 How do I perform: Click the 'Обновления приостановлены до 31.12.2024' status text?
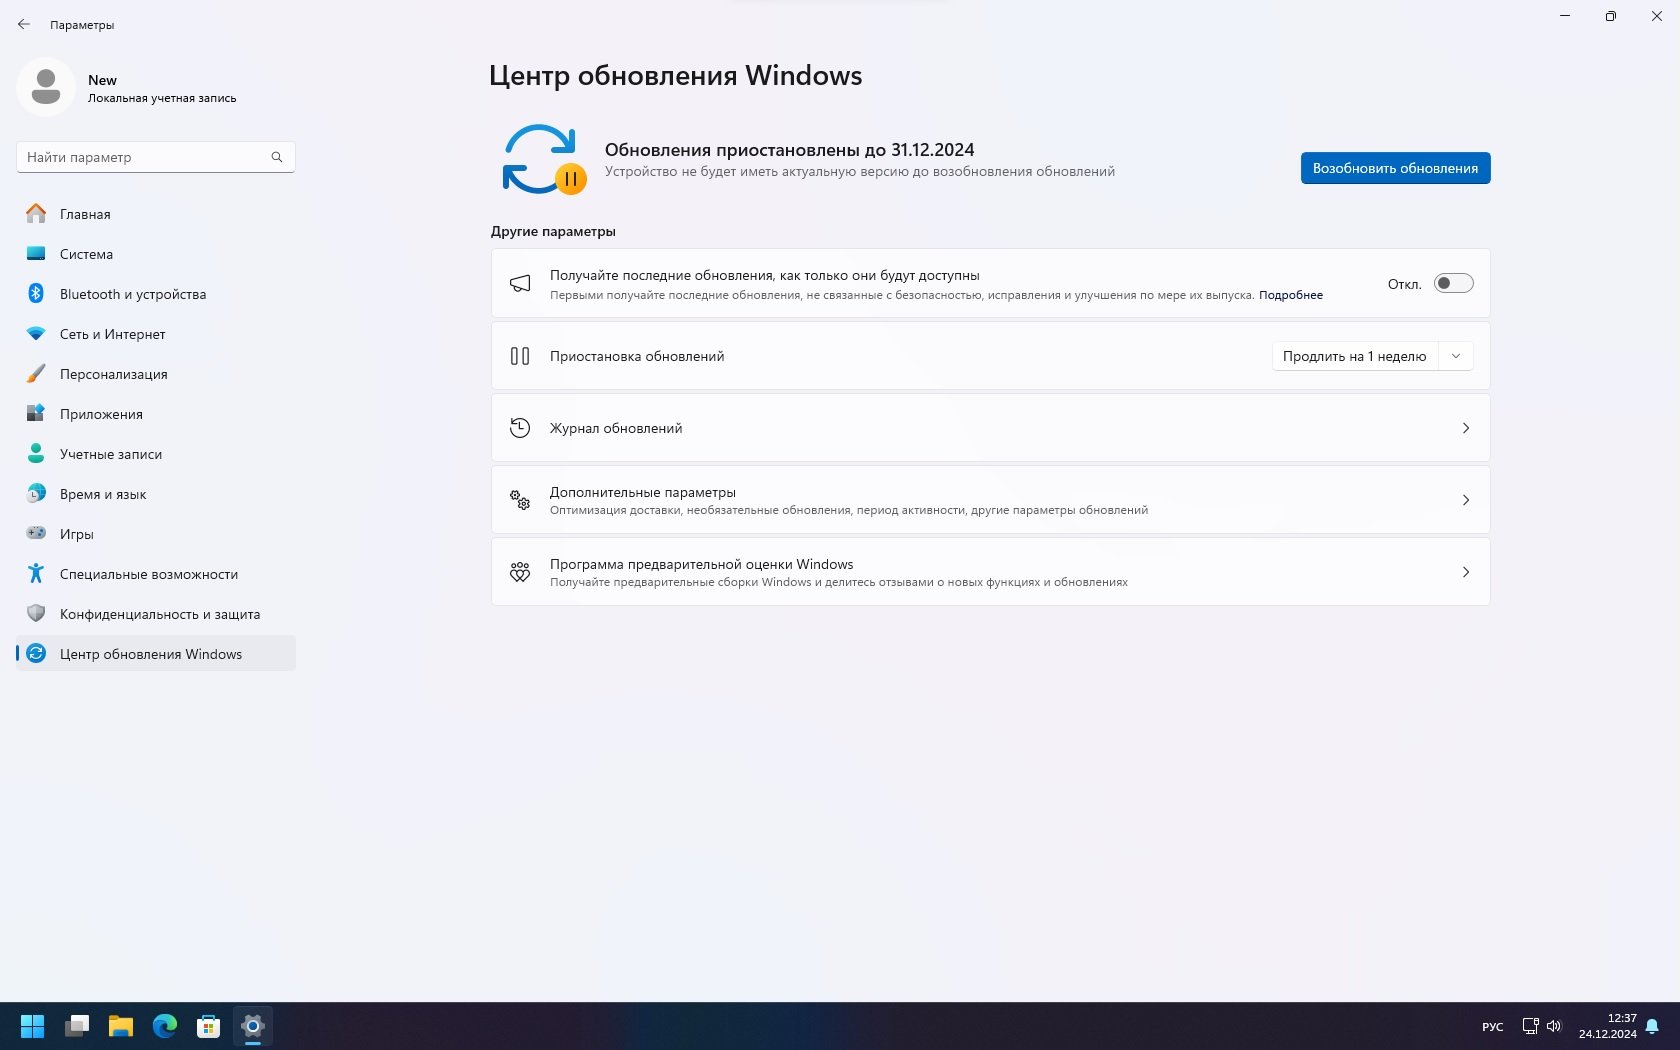tap(789, 150)
